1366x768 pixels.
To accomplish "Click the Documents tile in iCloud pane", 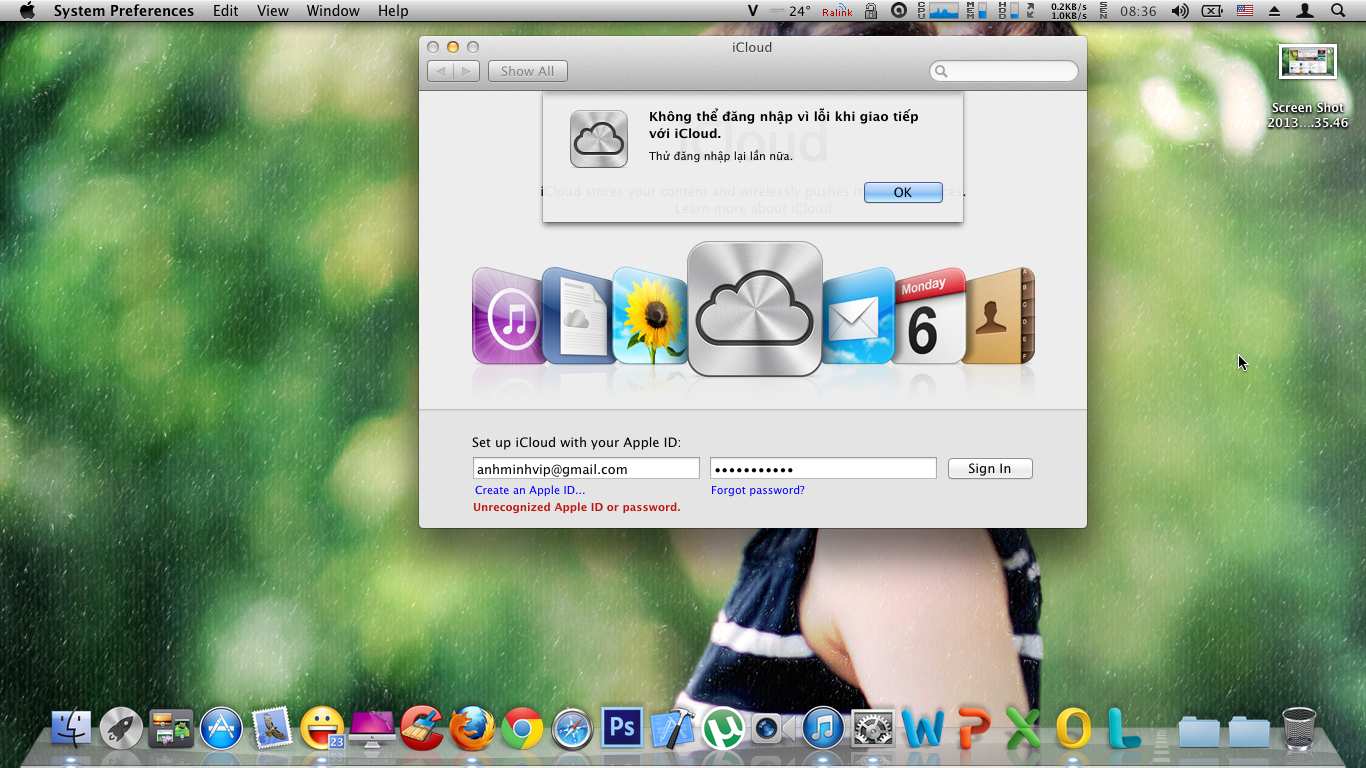I will click(x=577, y=316).
